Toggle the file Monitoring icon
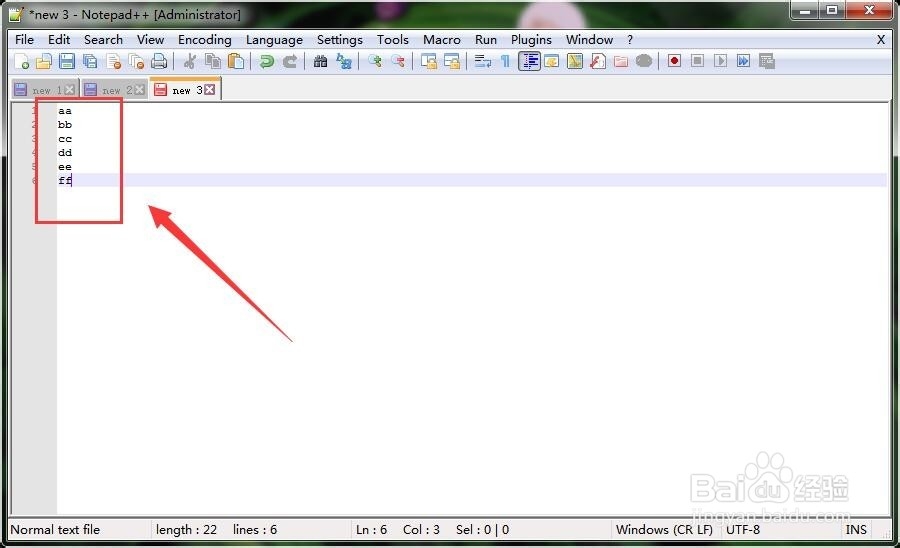The image size is (900, 548). pyautogui.click(x=644, y=61)
